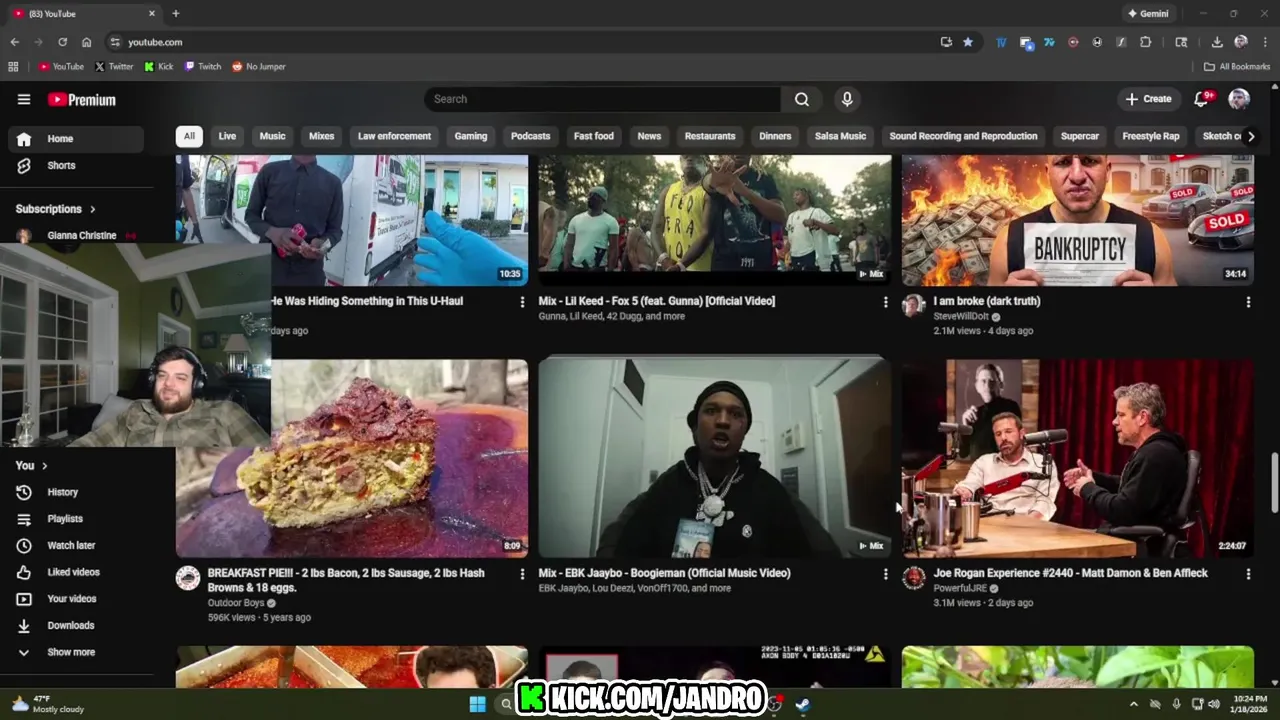
Task: Select the Gaming filter chip
Action: tap(471, 136)
